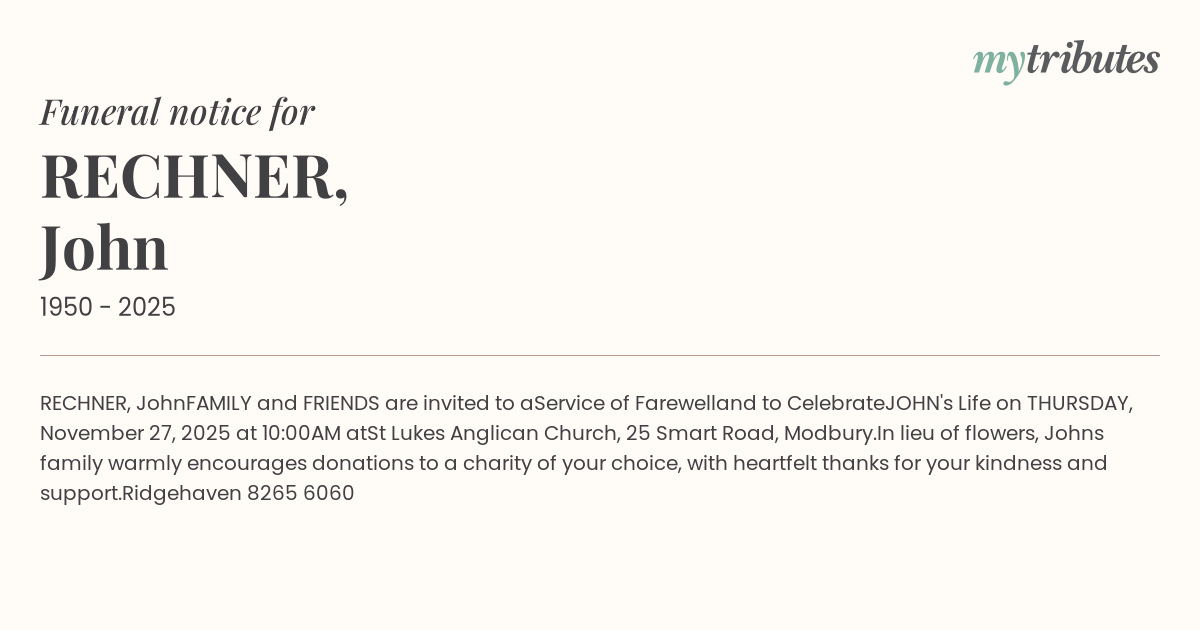The height and width of the screenshot is (630, 1200).
Task: Click the phrase "In lieu of flowers"
Action: coord(957,434)
